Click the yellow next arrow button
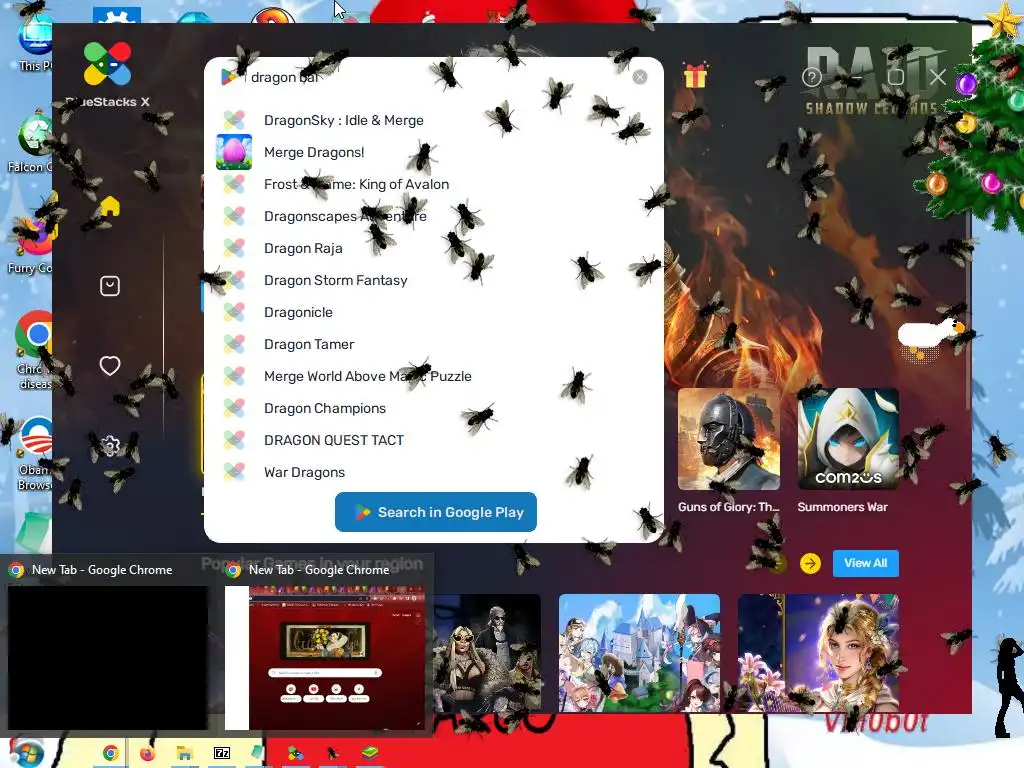 coord(810,563)
